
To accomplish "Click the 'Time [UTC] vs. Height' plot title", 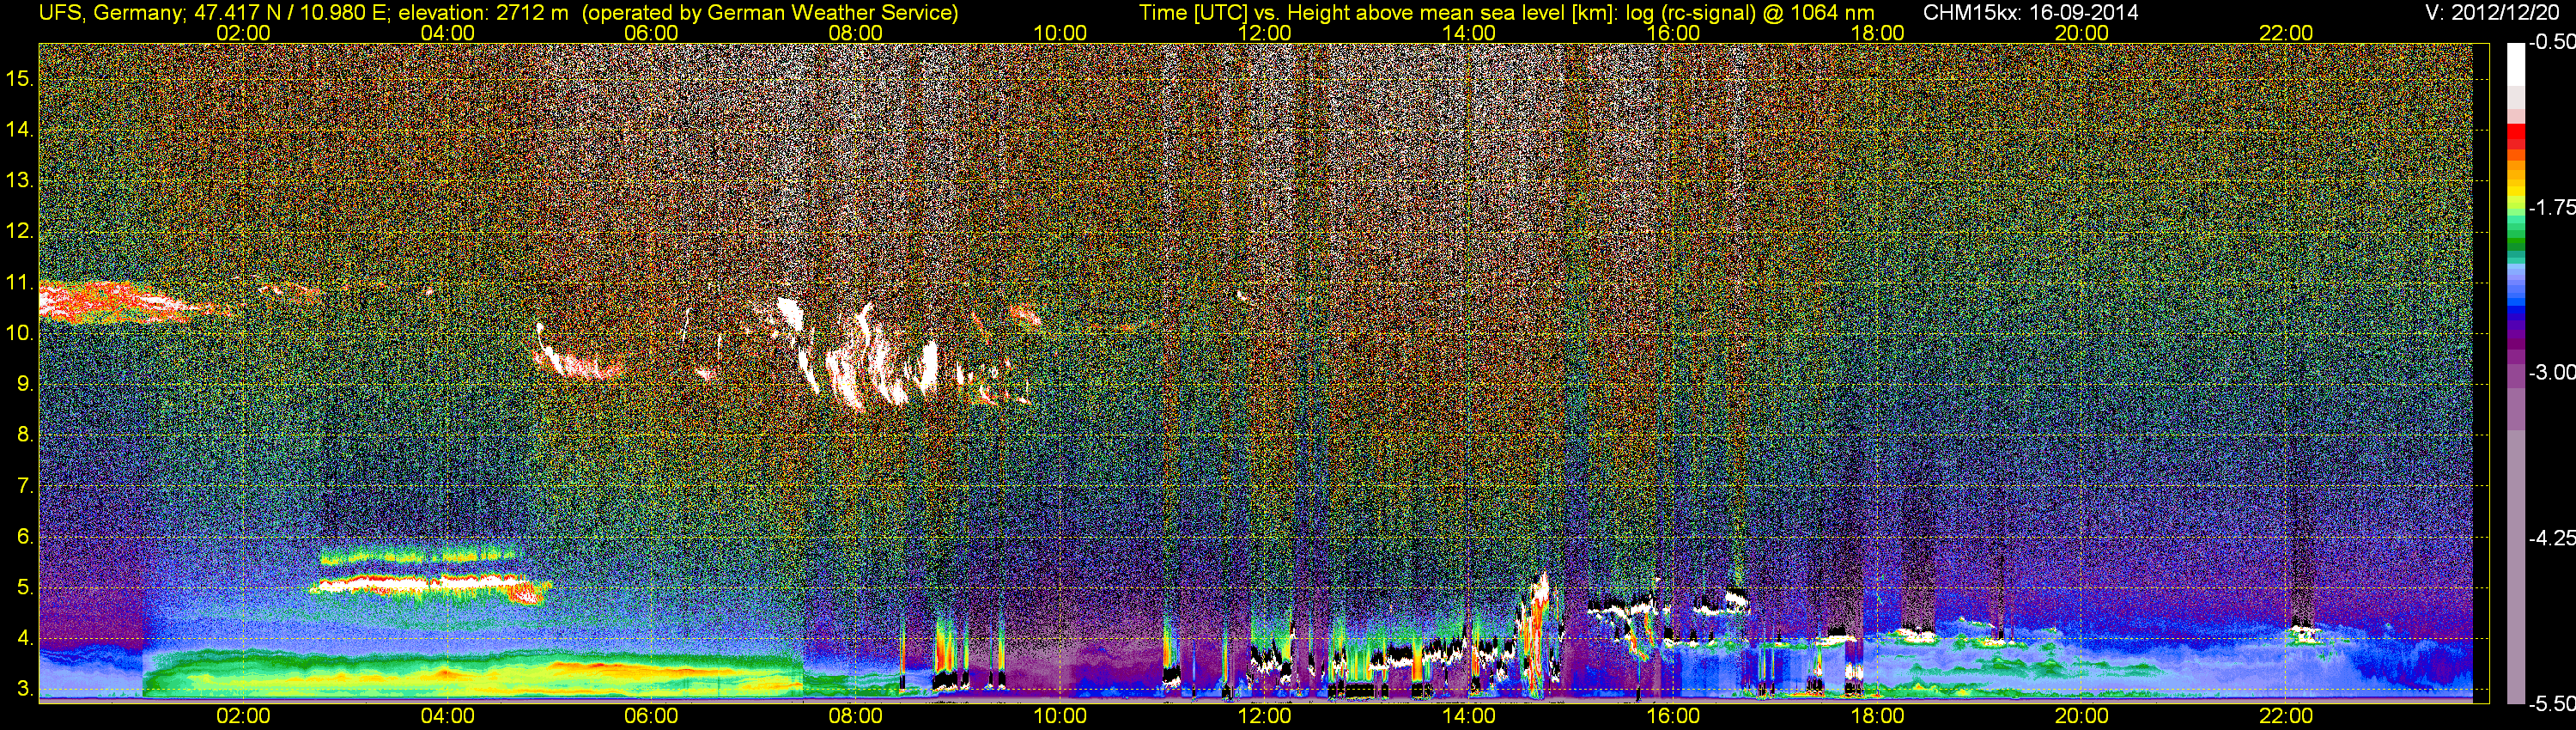I will click(1244, 12).
